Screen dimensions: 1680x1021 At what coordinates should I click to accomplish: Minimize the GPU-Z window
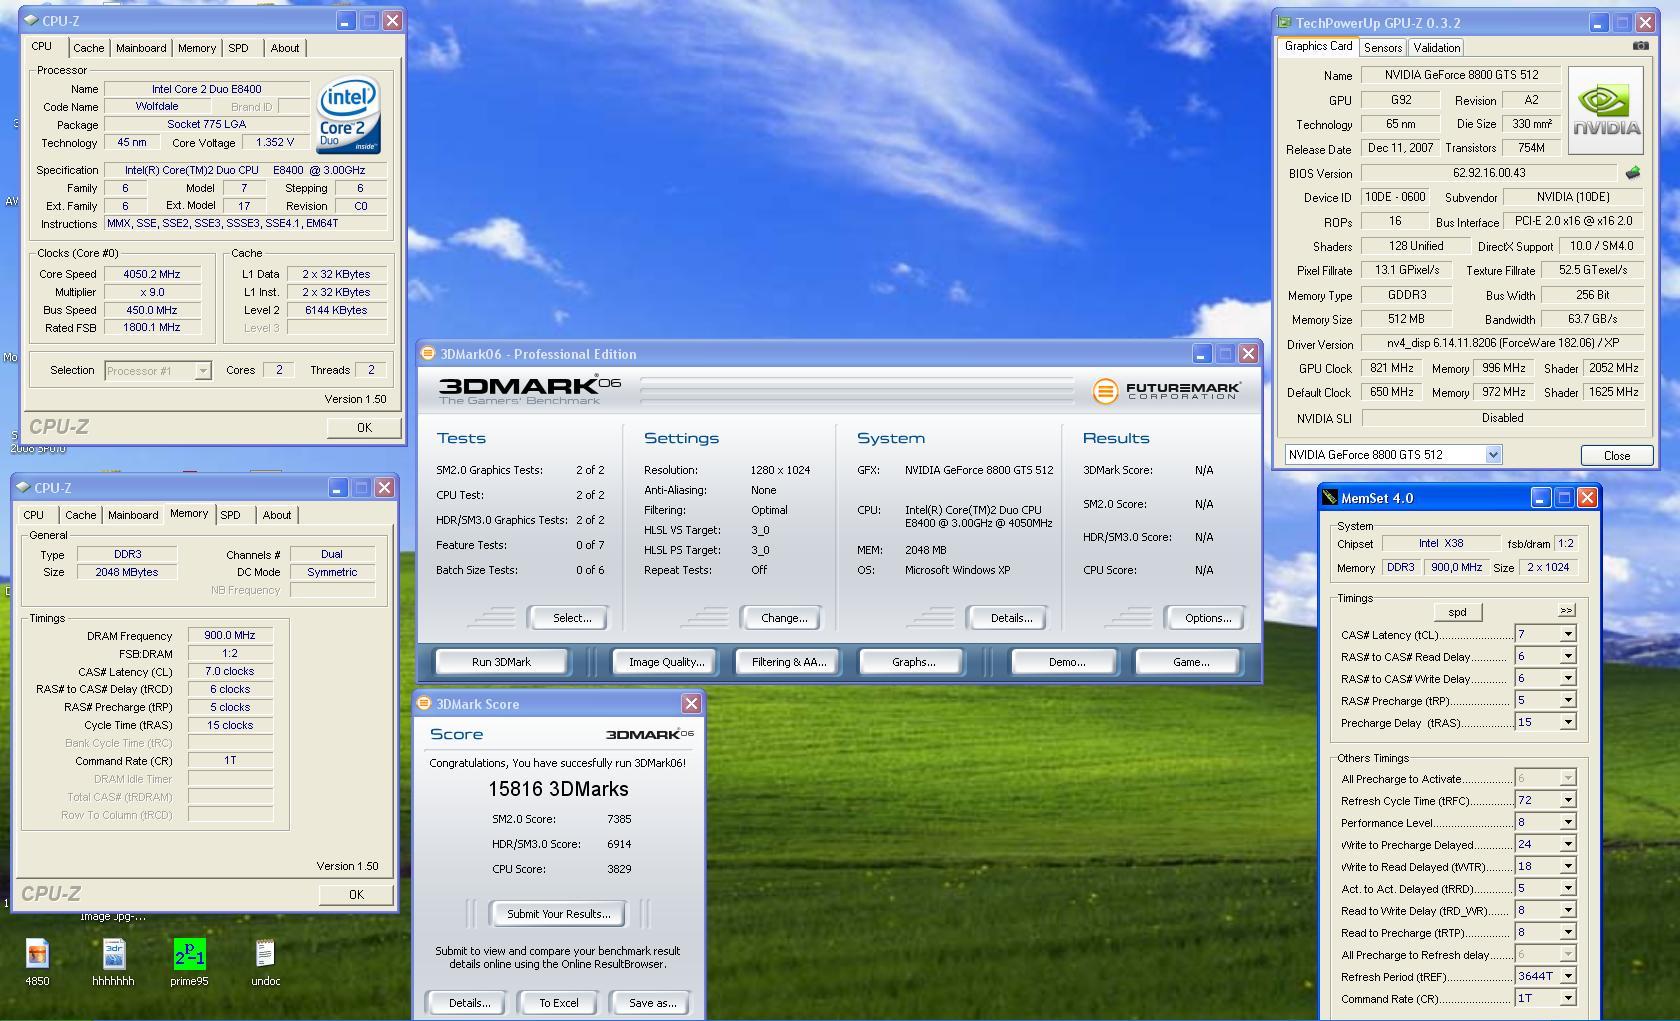click(1598, 22)
